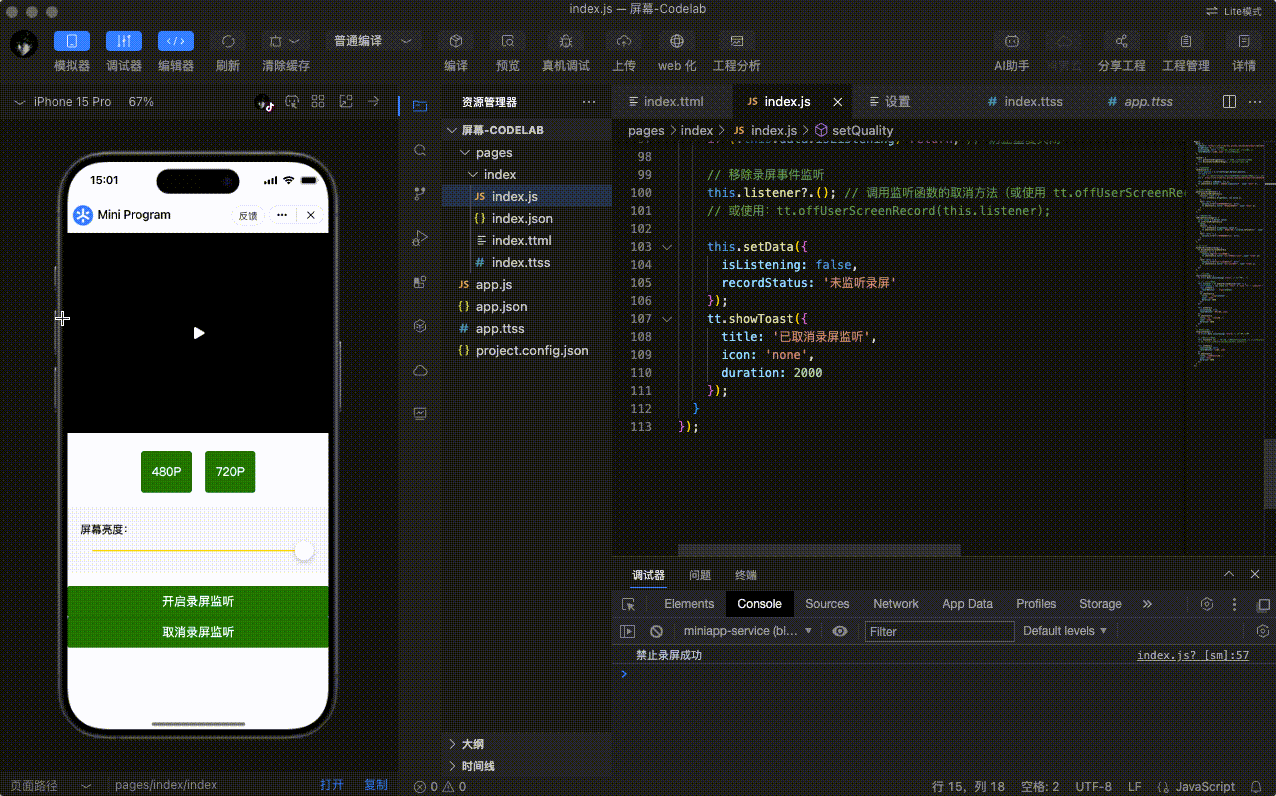Click the 屏幕亮度 brightness slider handle
Image resolution: width=1276 pixels, height=796 pixels.
(304, 550)
